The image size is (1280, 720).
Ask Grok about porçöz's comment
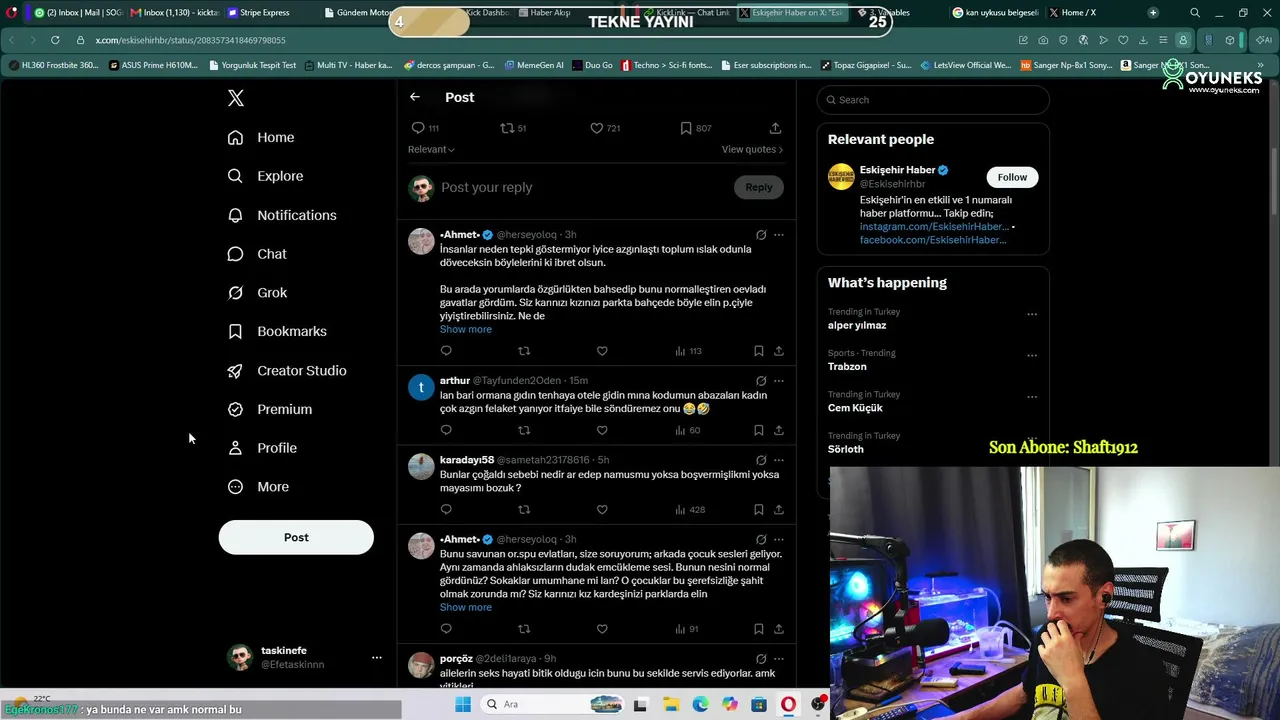click(x=761, y=659)
